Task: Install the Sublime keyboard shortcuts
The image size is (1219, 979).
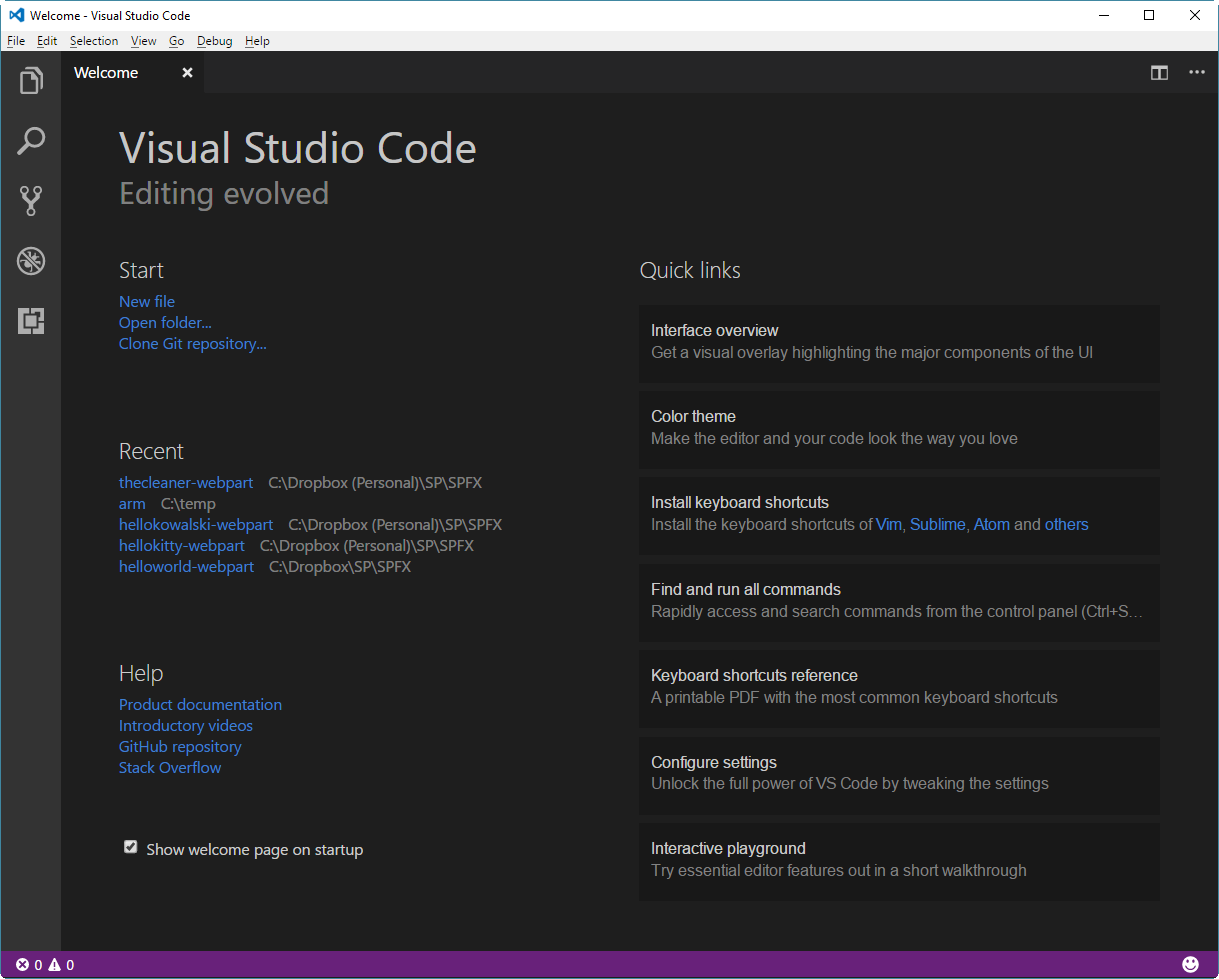Action: click(x=938, y=524)
